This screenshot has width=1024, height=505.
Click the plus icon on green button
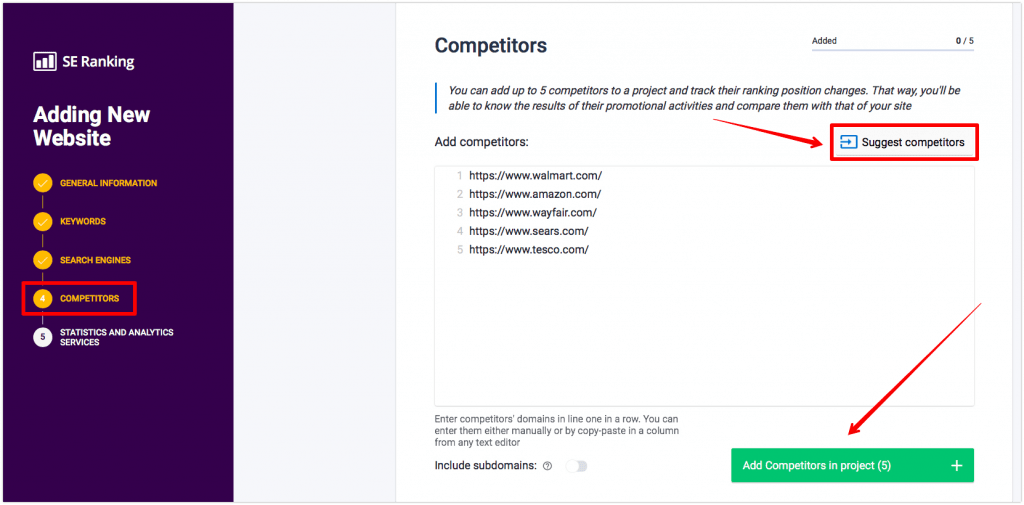pyautogui.click(x=957, y=465)
